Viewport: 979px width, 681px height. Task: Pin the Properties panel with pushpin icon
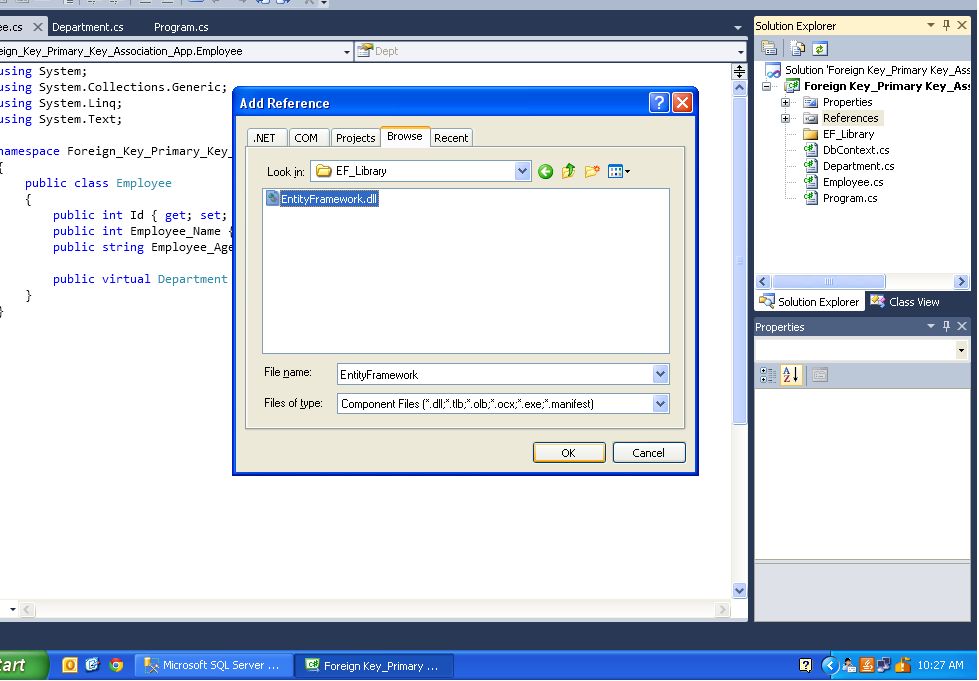(947, 326)
